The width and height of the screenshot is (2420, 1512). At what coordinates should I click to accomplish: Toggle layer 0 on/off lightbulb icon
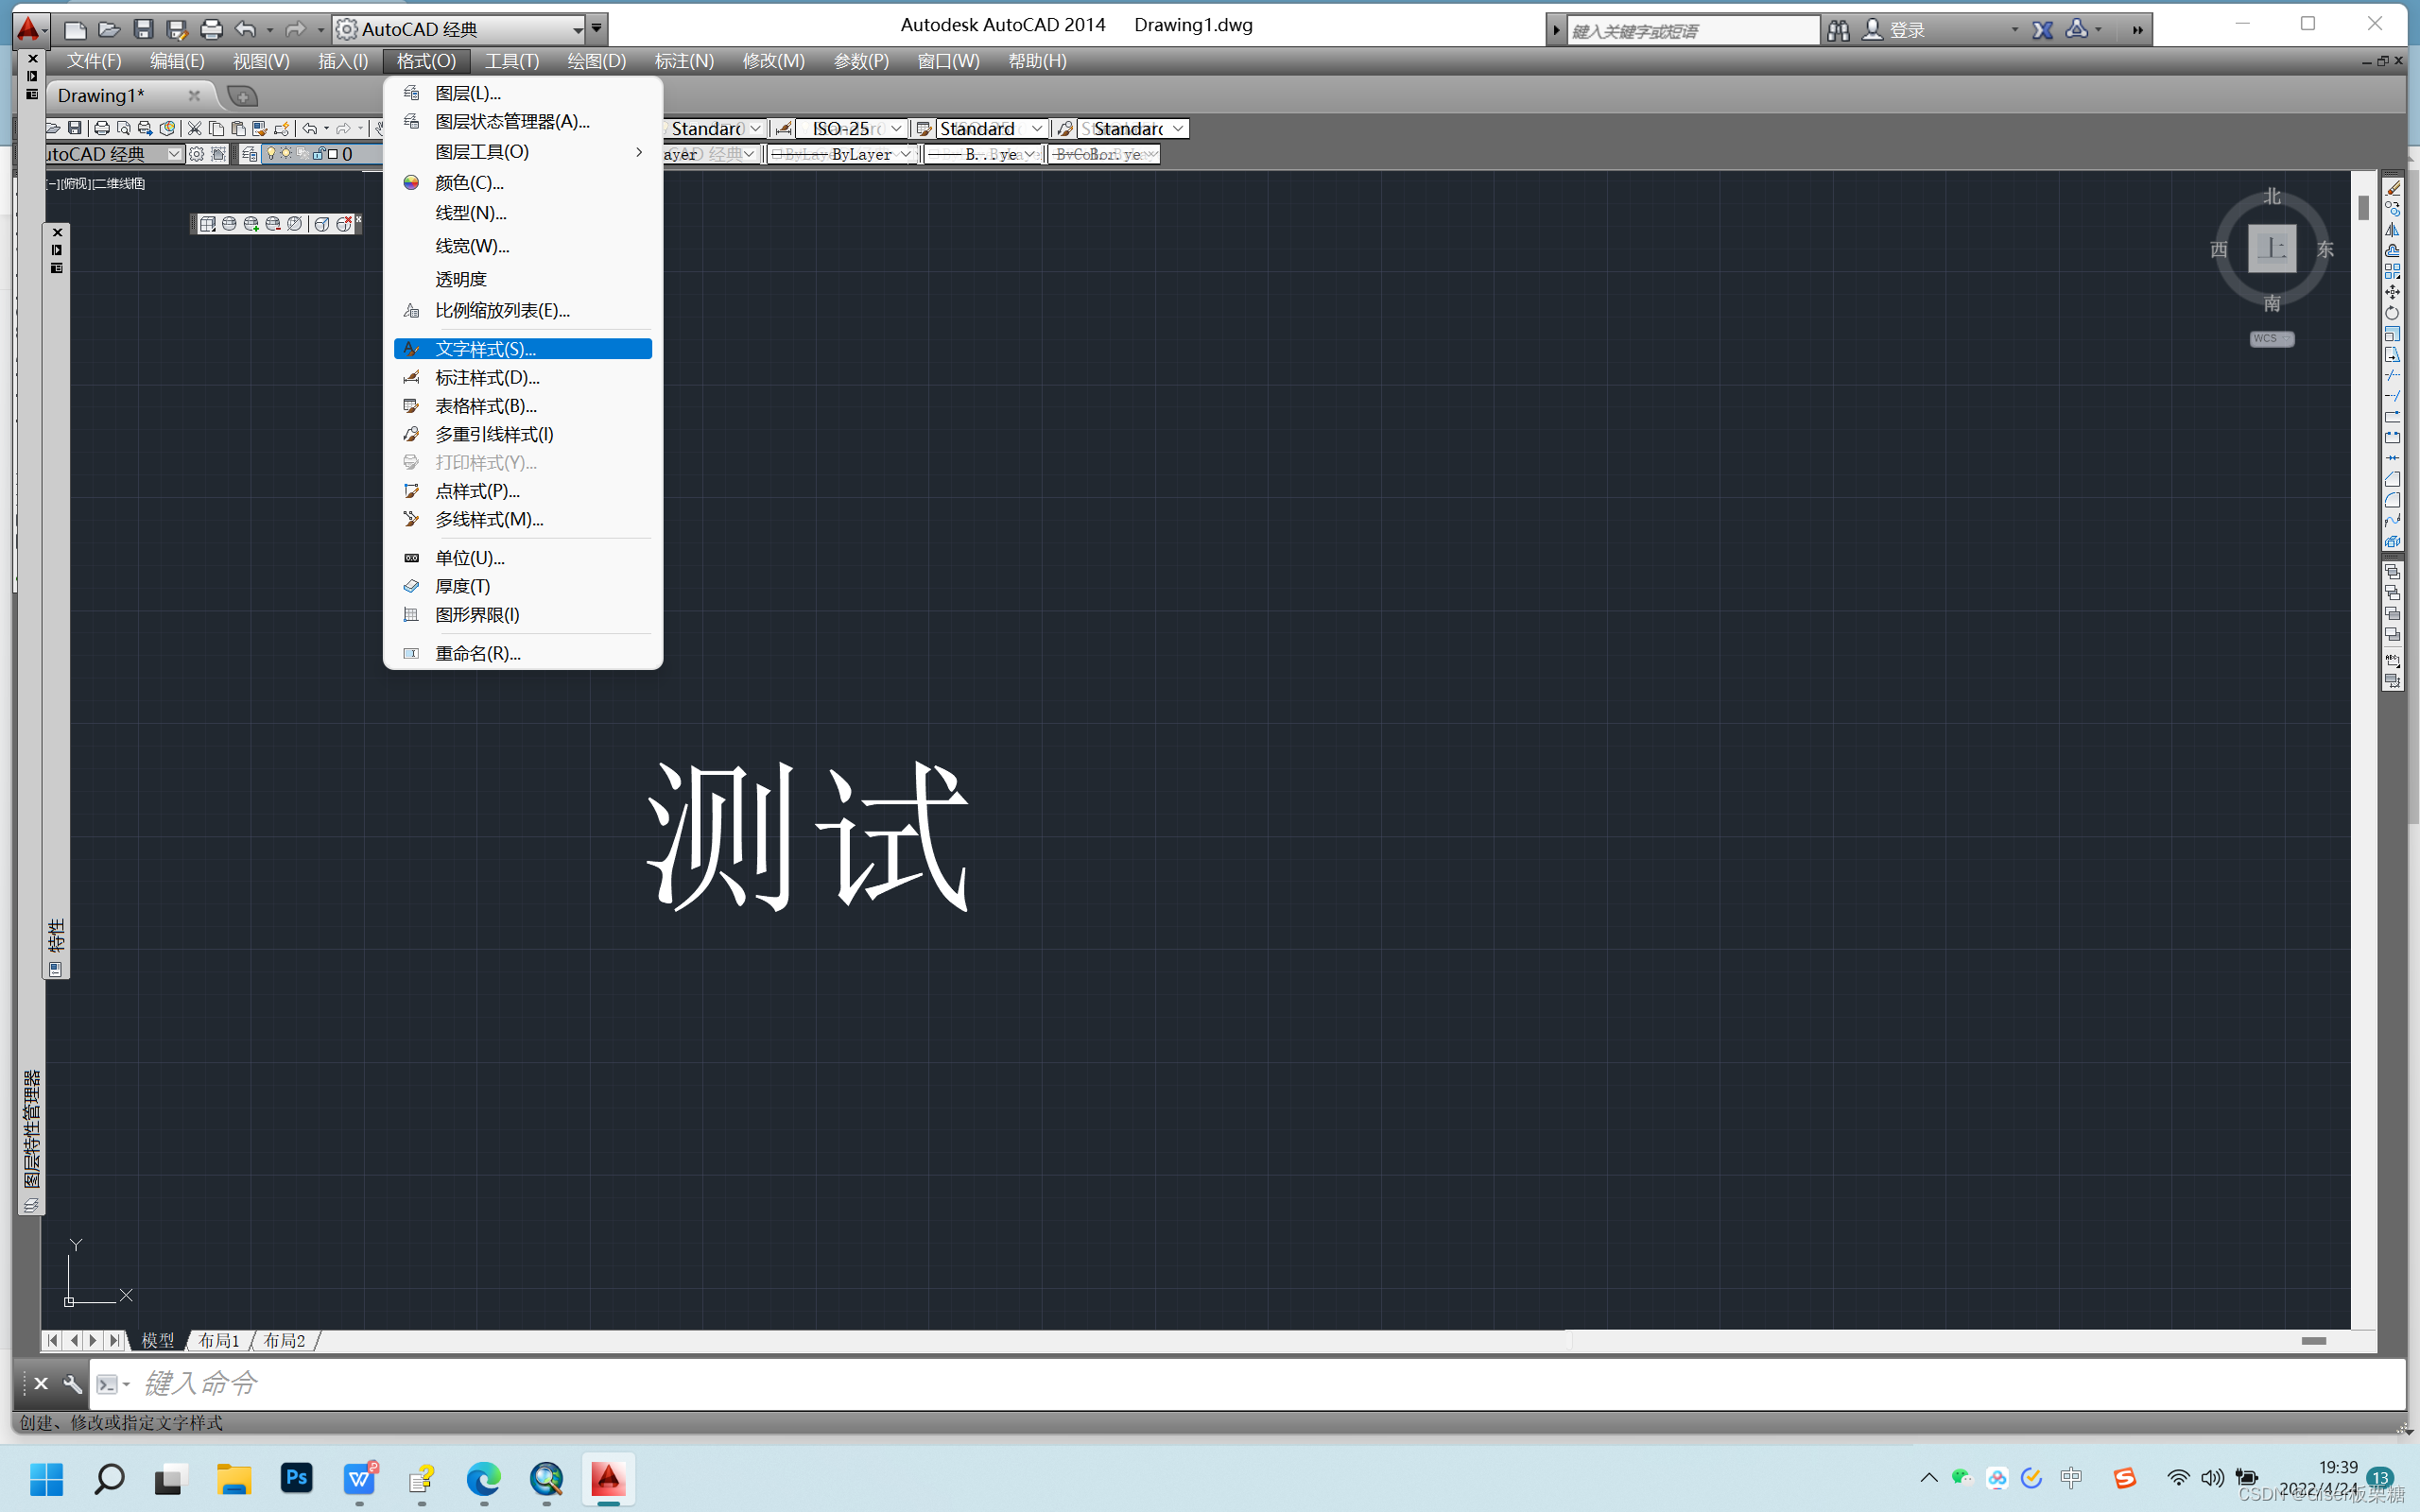point(270,154)
